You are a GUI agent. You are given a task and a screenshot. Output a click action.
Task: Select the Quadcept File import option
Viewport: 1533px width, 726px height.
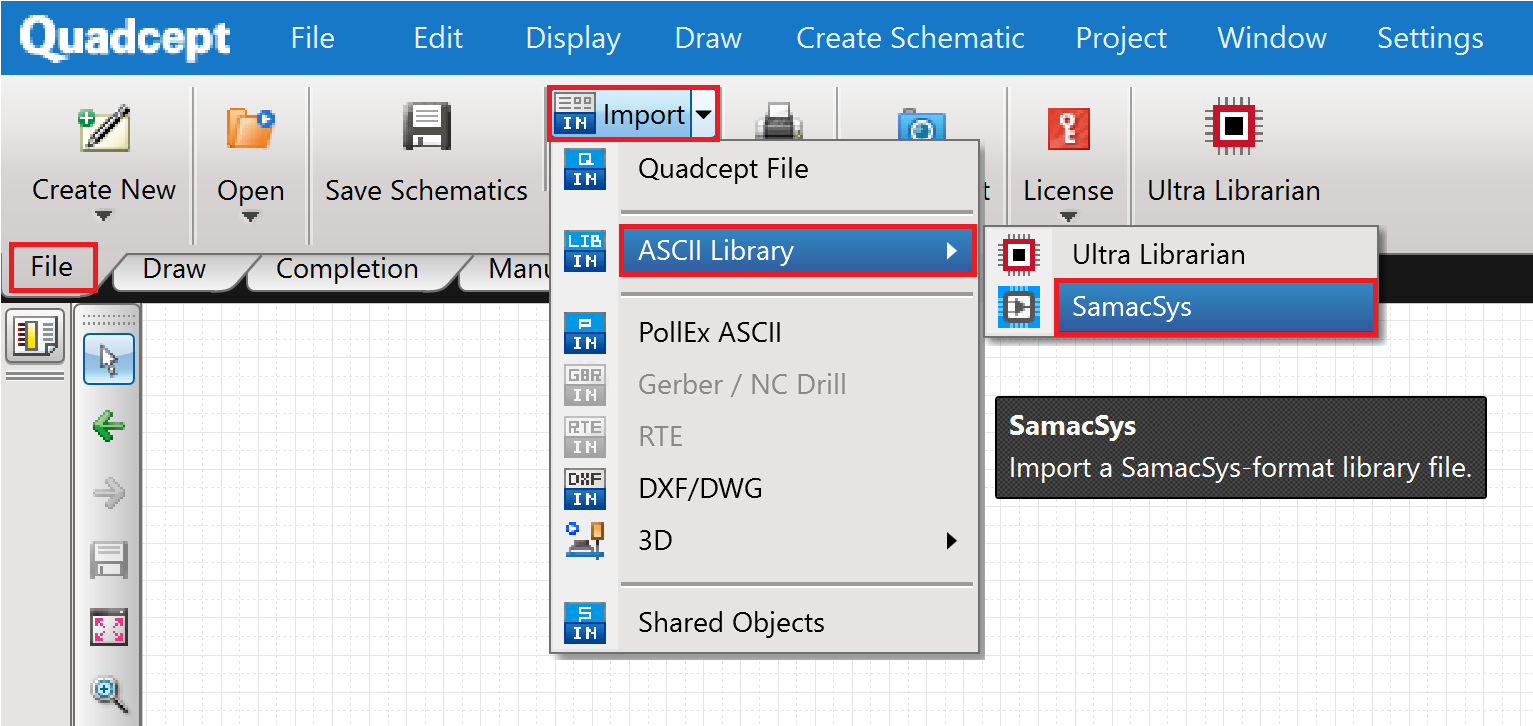click(722, 168)
